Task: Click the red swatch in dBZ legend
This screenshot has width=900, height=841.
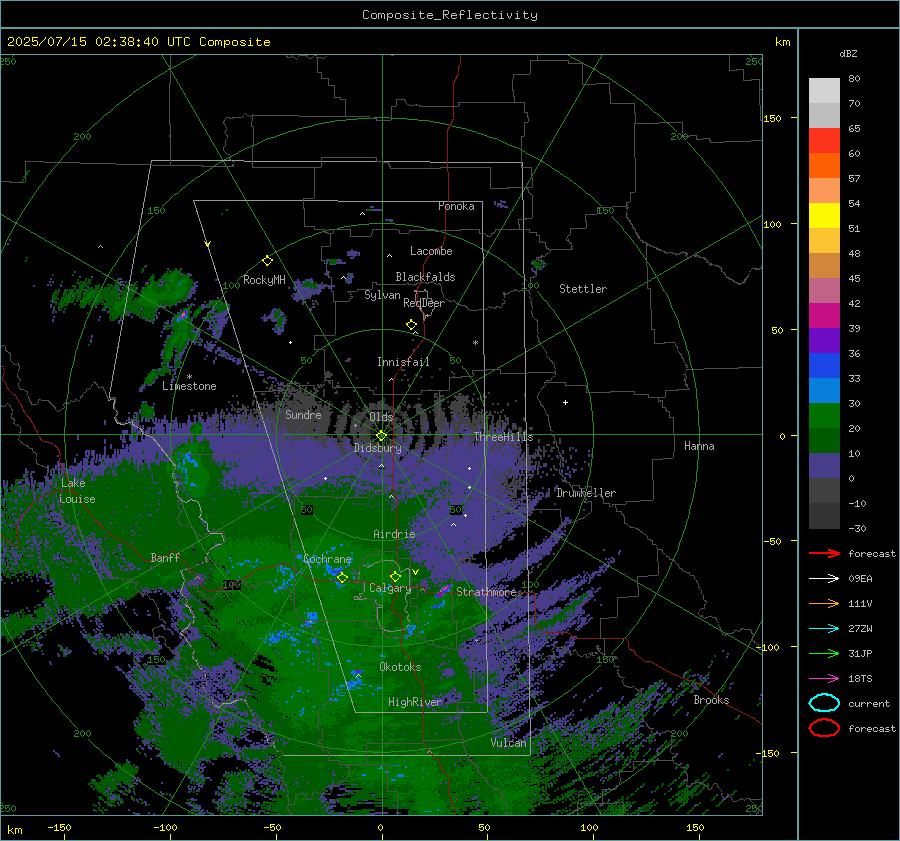Action: (x=824, y=140)
